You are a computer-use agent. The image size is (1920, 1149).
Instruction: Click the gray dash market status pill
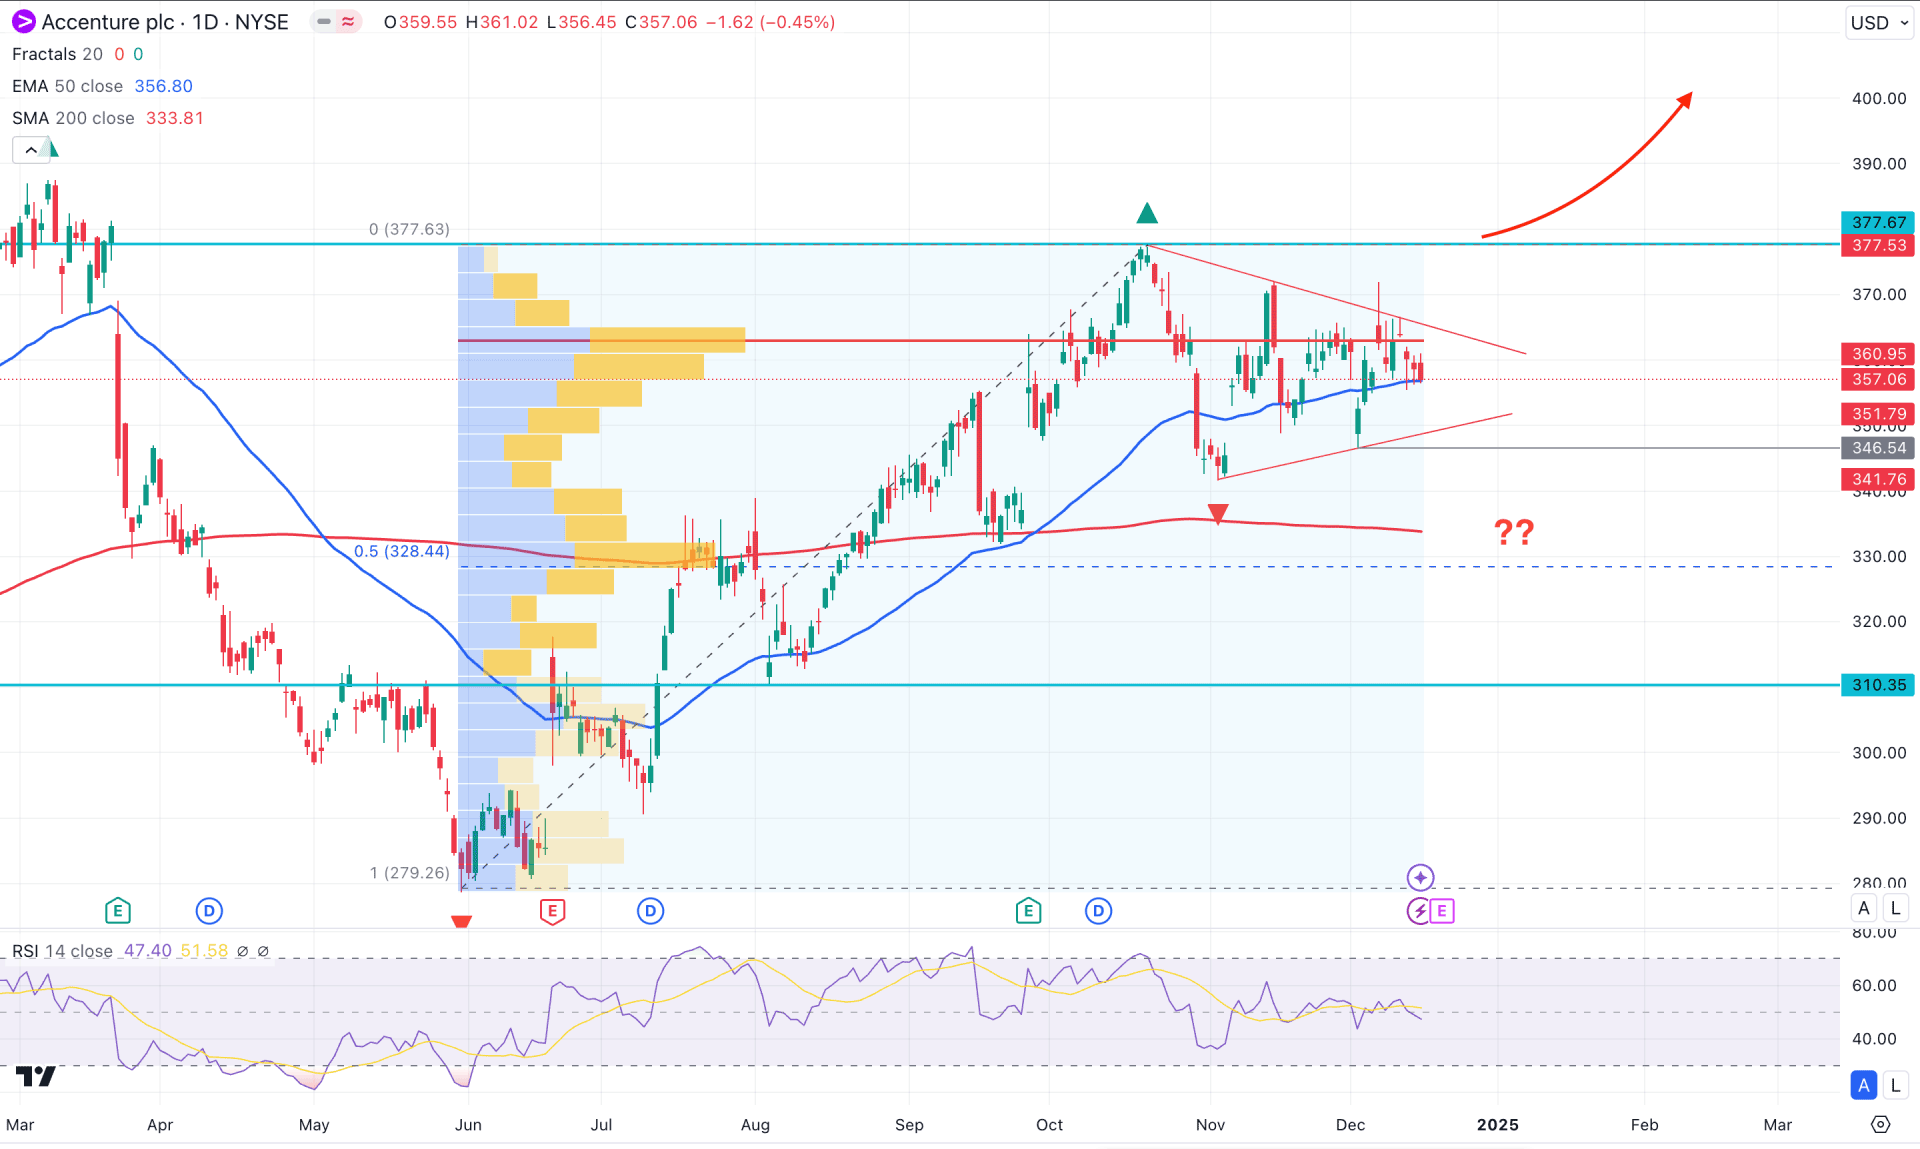point(323,22)
